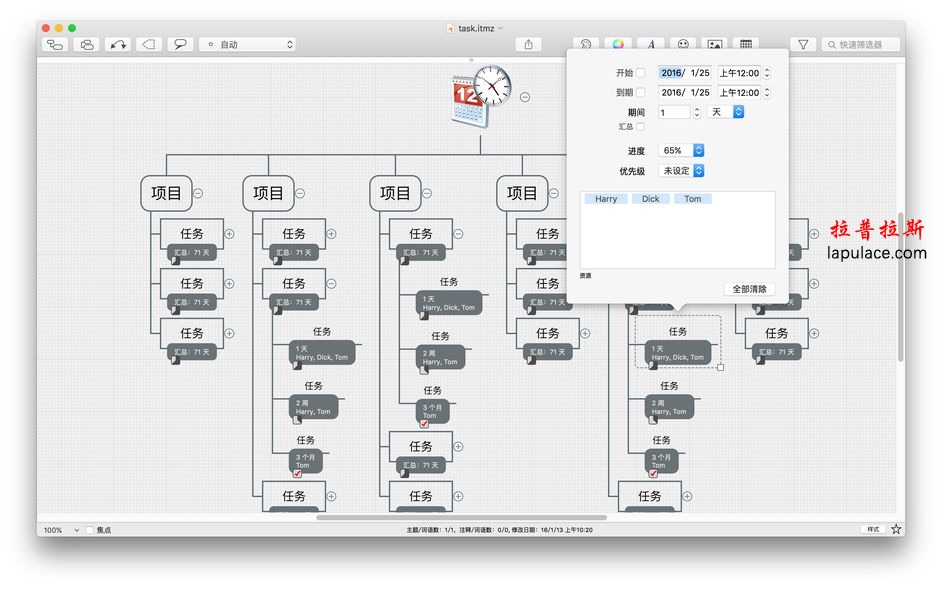Click the add child topic toolbar icon
The height and width of the screenshot is (589, 942).
(x=55, y=44)
